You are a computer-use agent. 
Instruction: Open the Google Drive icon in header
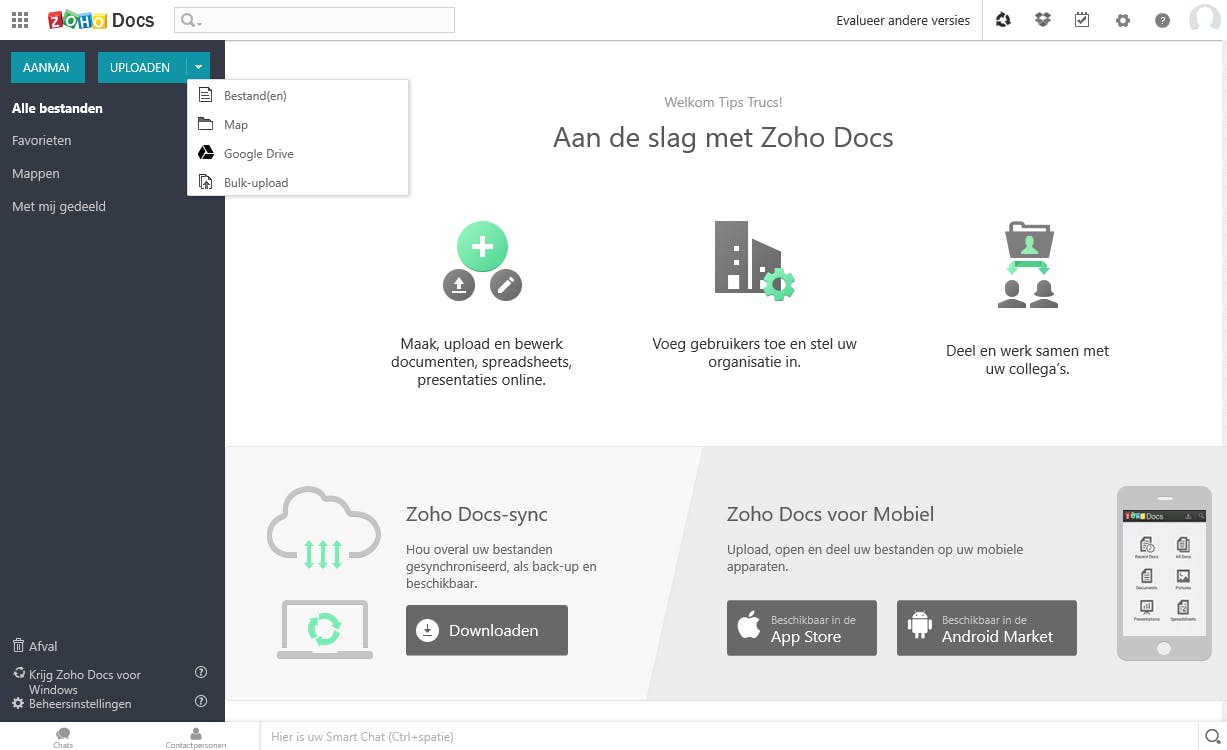[1003, 20]
